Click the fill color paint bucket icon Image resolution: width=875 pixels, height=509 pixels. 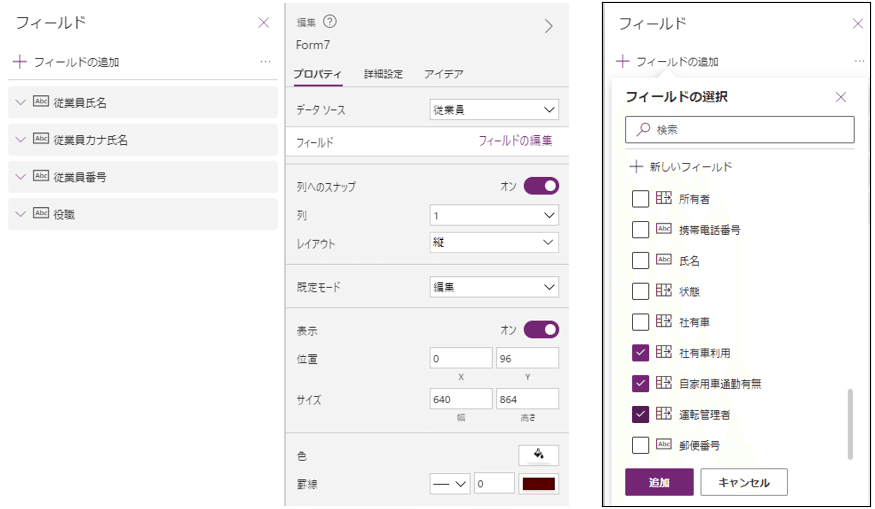539,455
